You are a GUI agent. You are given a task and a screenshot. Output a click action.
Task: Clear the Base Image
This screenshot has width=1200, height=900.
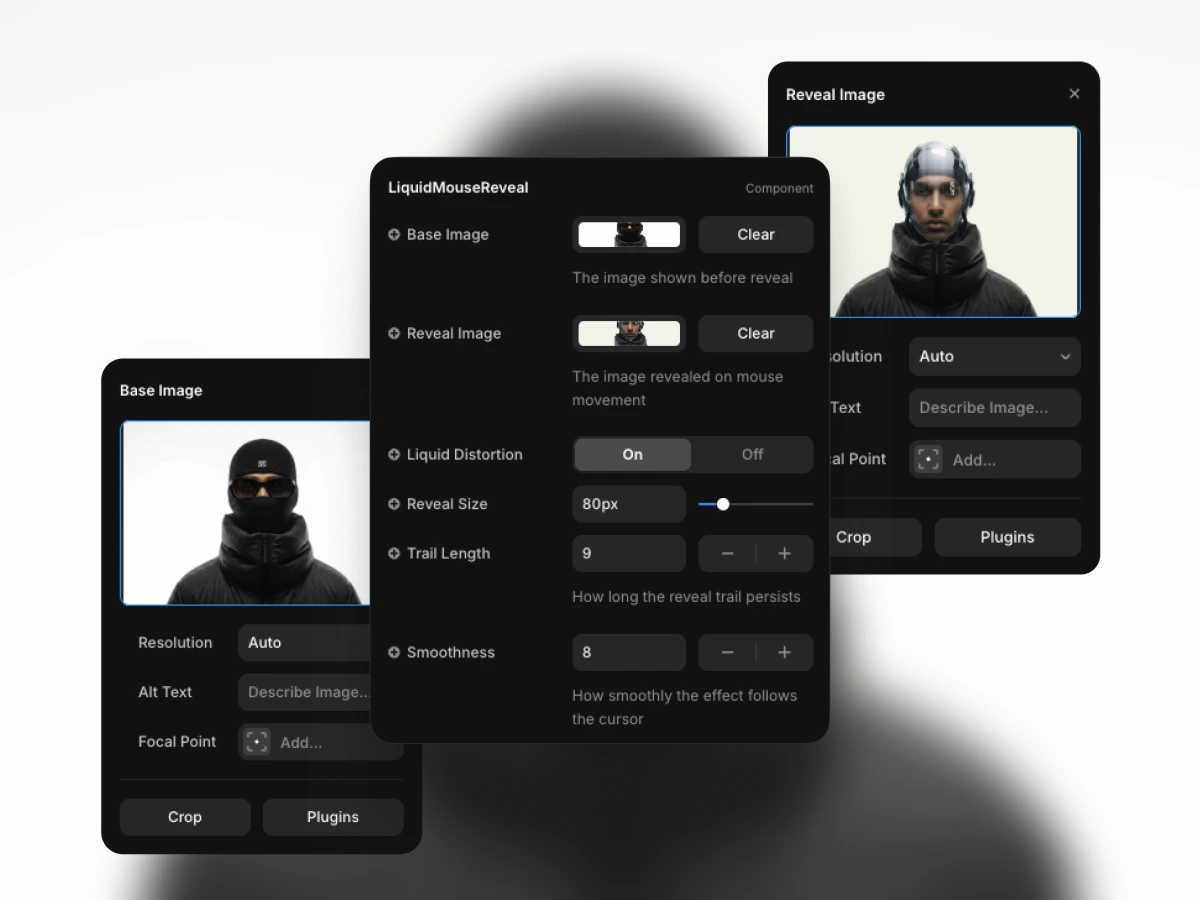[756, 235]
